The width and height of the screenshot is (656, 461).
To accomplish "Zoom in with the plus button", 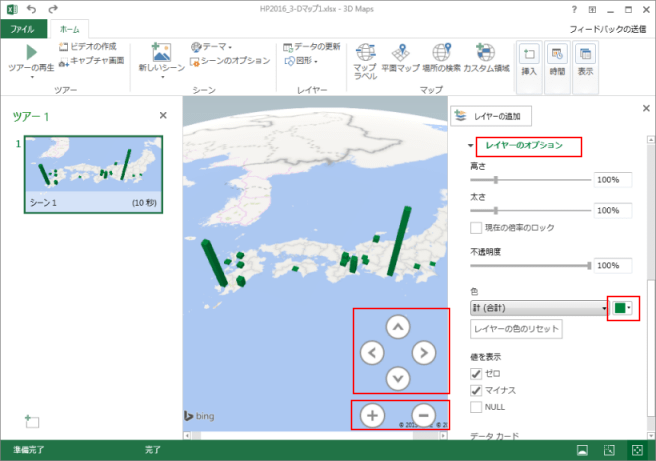I will tap(372, 415).
